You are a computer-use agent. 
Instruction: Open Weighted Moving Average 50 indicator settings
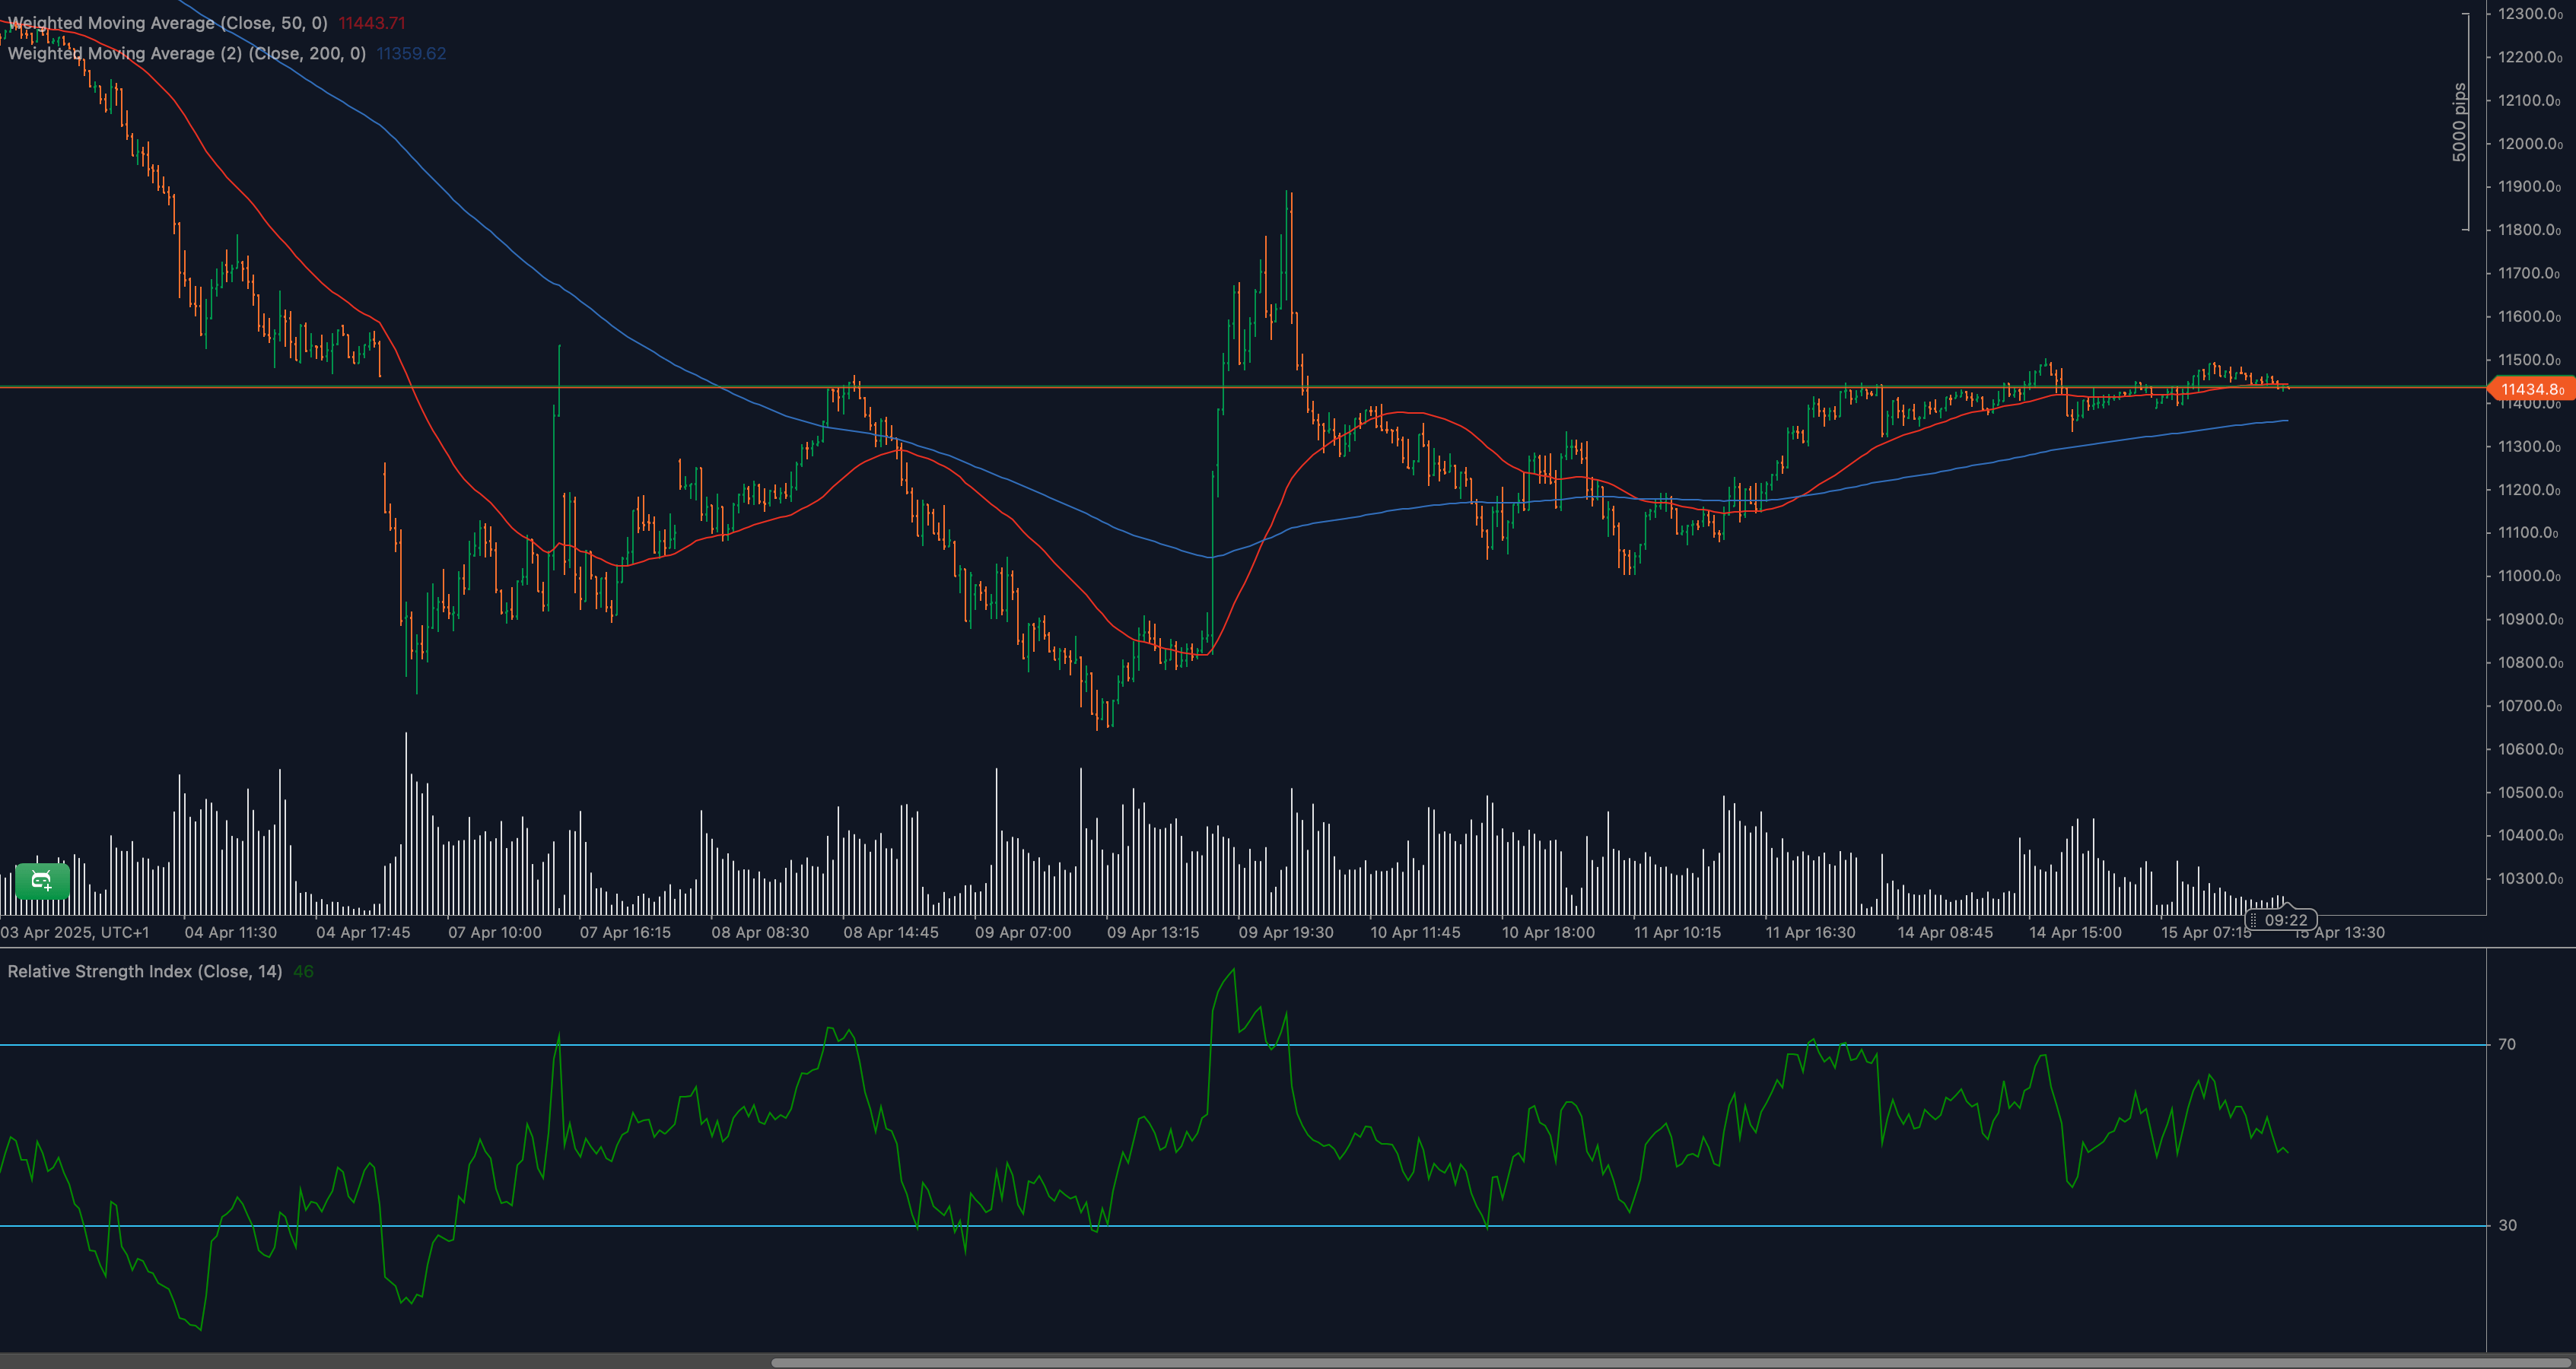tap(167, 23)
